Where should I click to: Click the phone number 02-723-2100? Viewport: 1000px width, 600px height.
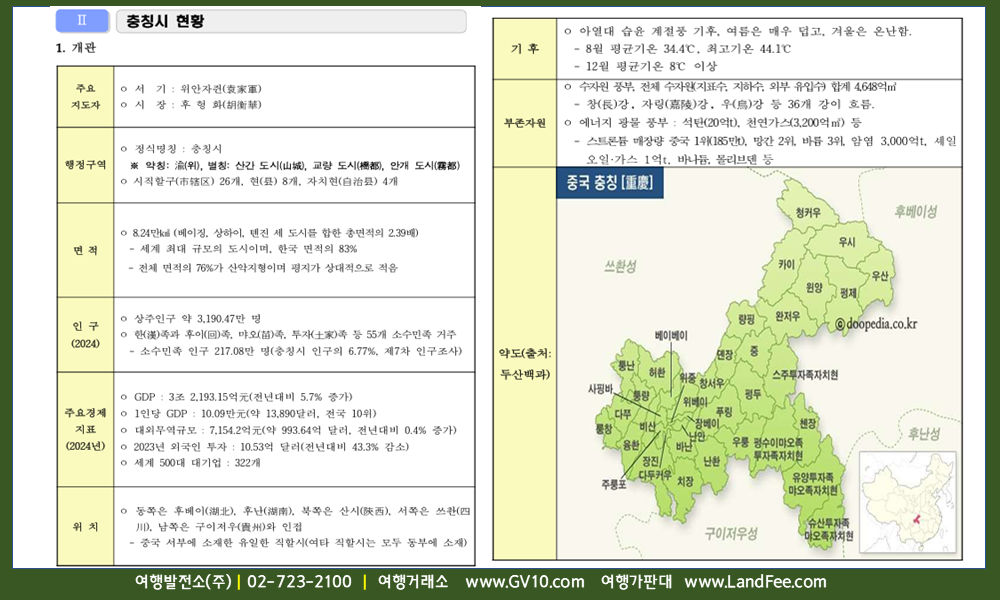point(299,582)
